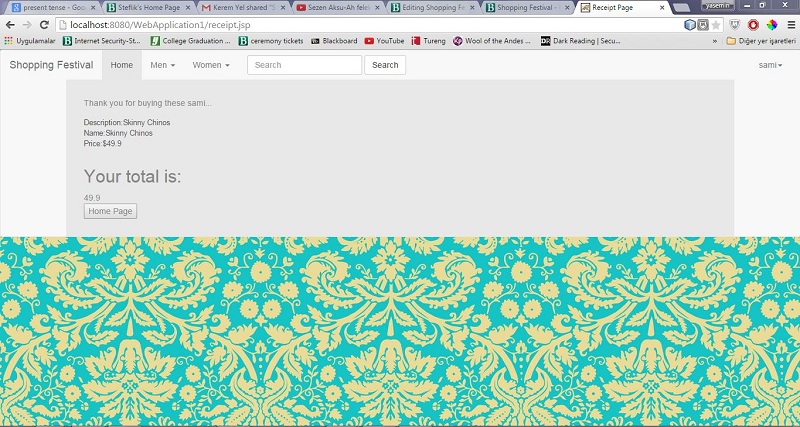Image resolution: width=800 pixels, height=427 pixels.
Task: Click the colorful pinwheel extension icon
Action: pyautogui.click(x=770, y=24)
